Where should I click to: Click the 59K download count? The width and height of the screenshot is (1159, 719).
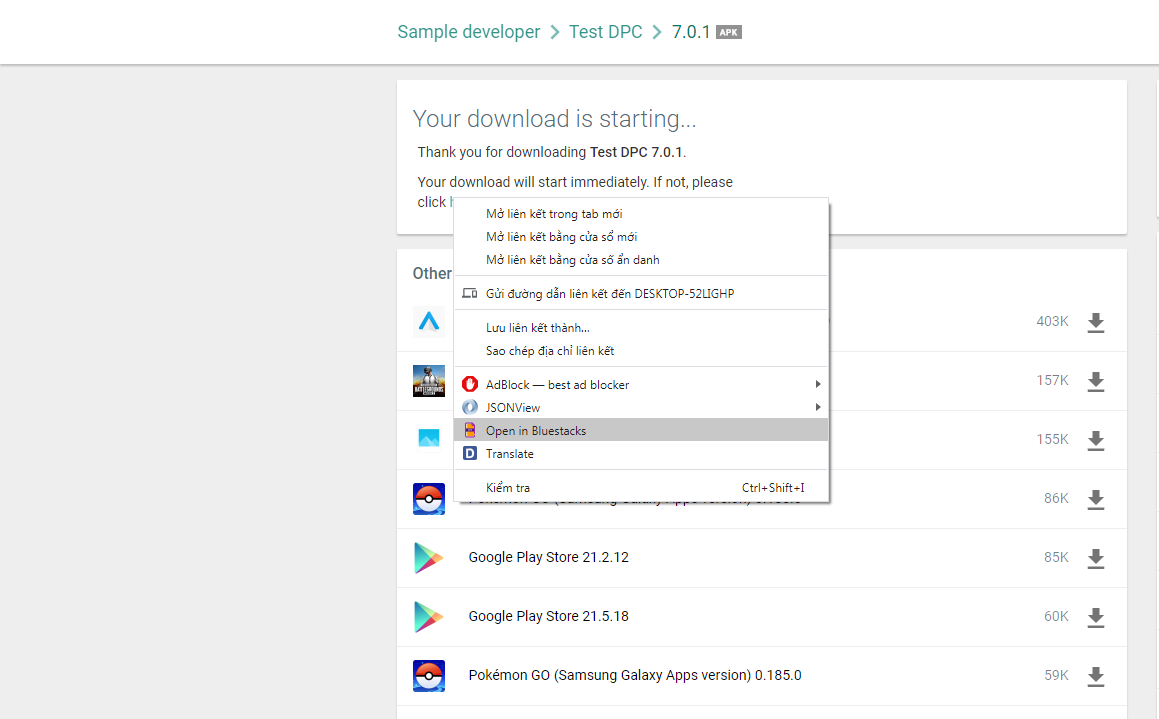point(1056,675)
